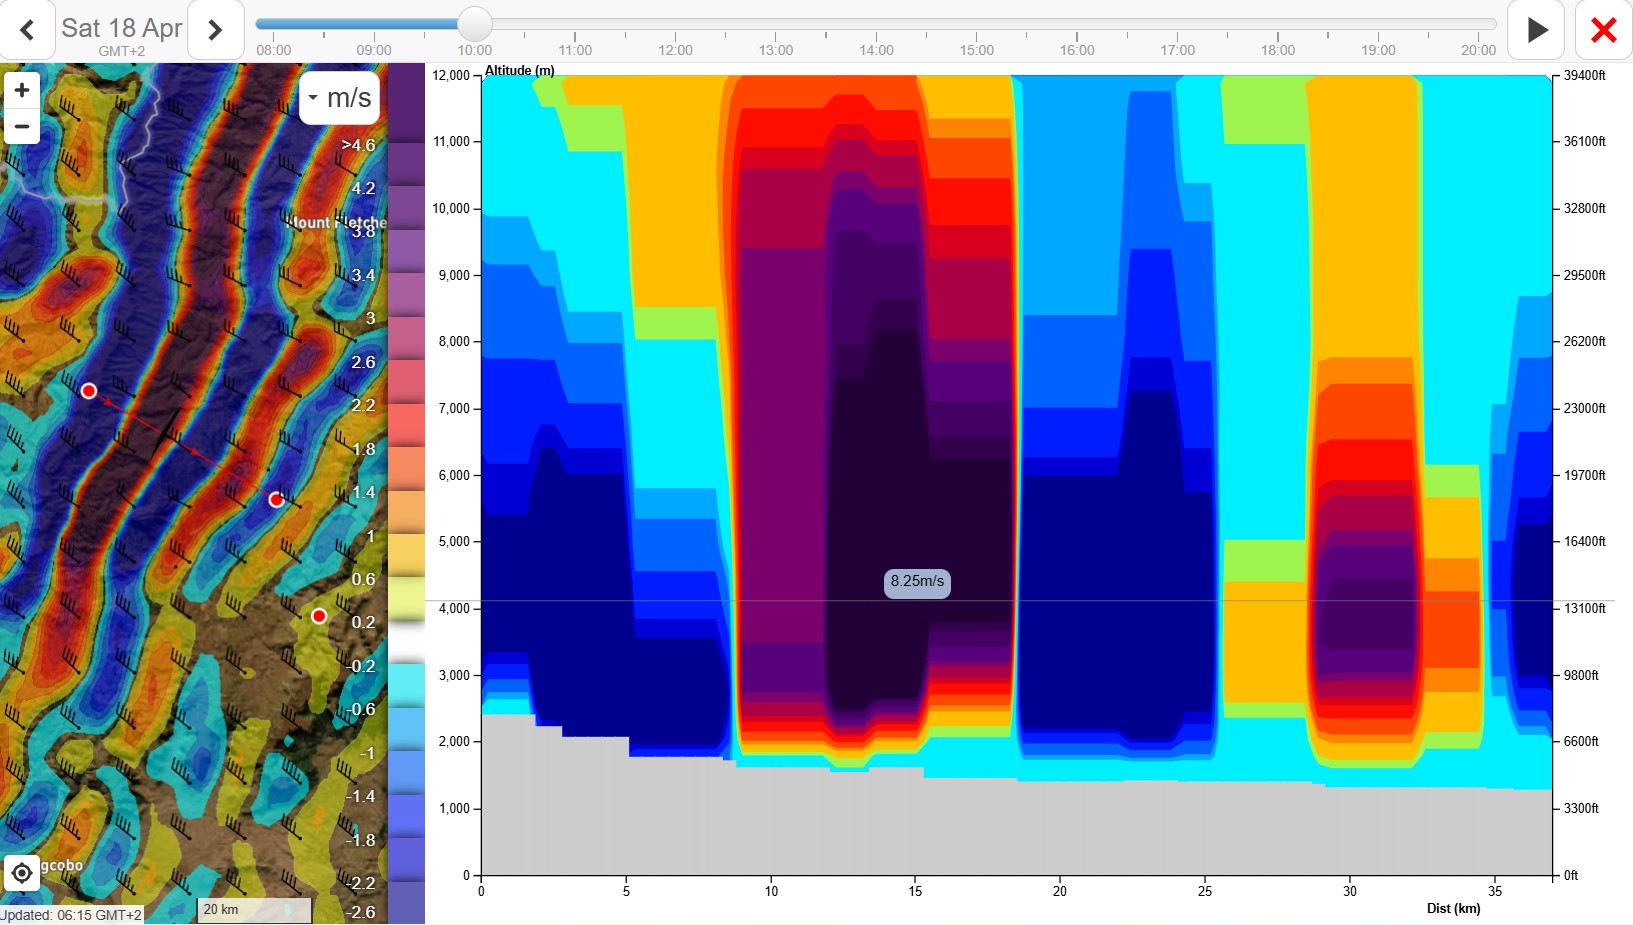Click the southernmost red map marker
Image resolution: width=1633 pixels, height=925 pixels.
click(x=319, y=616)
